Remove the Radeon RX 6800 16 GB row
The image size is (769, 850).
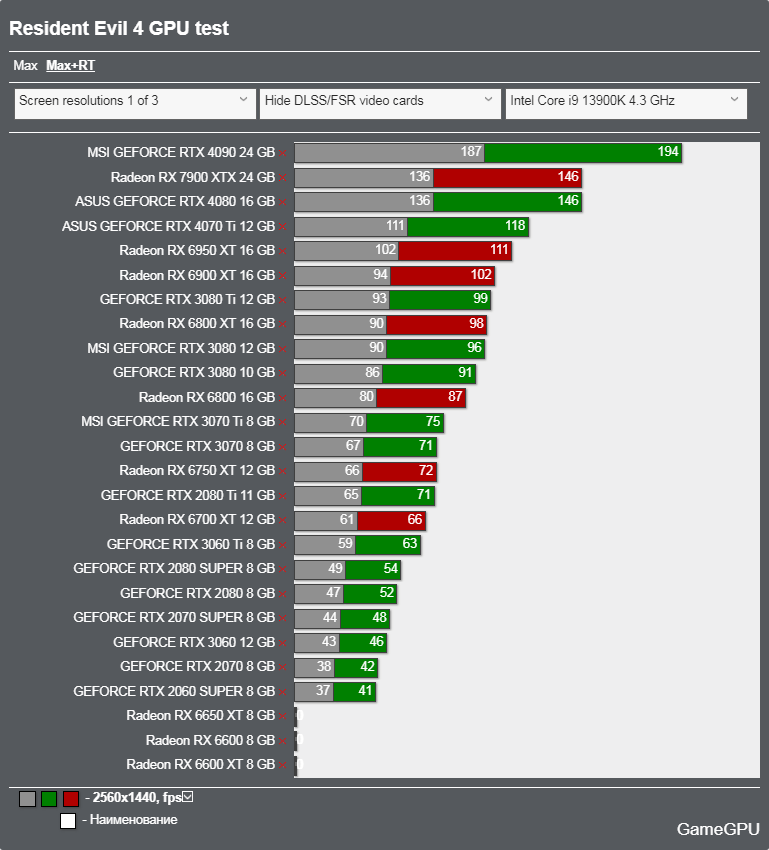click(x=283, y=398)
